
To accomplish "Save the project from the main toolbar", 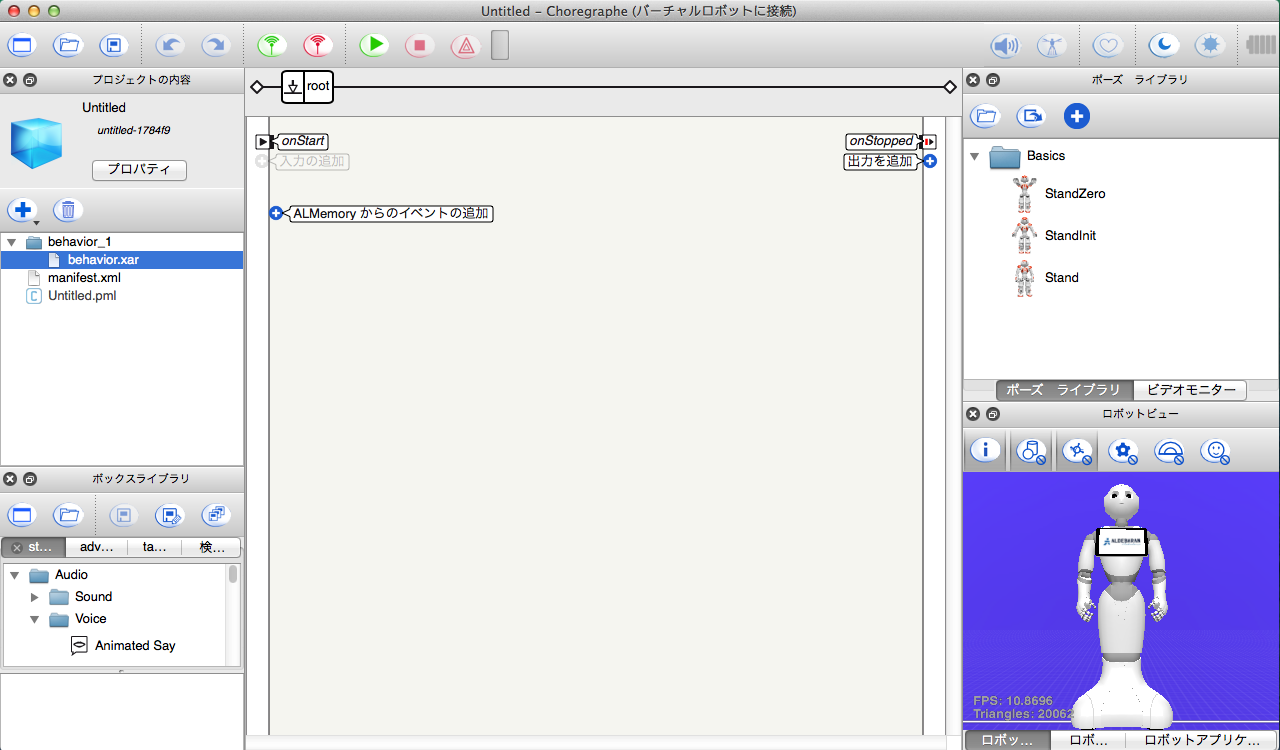I will 114,45.
